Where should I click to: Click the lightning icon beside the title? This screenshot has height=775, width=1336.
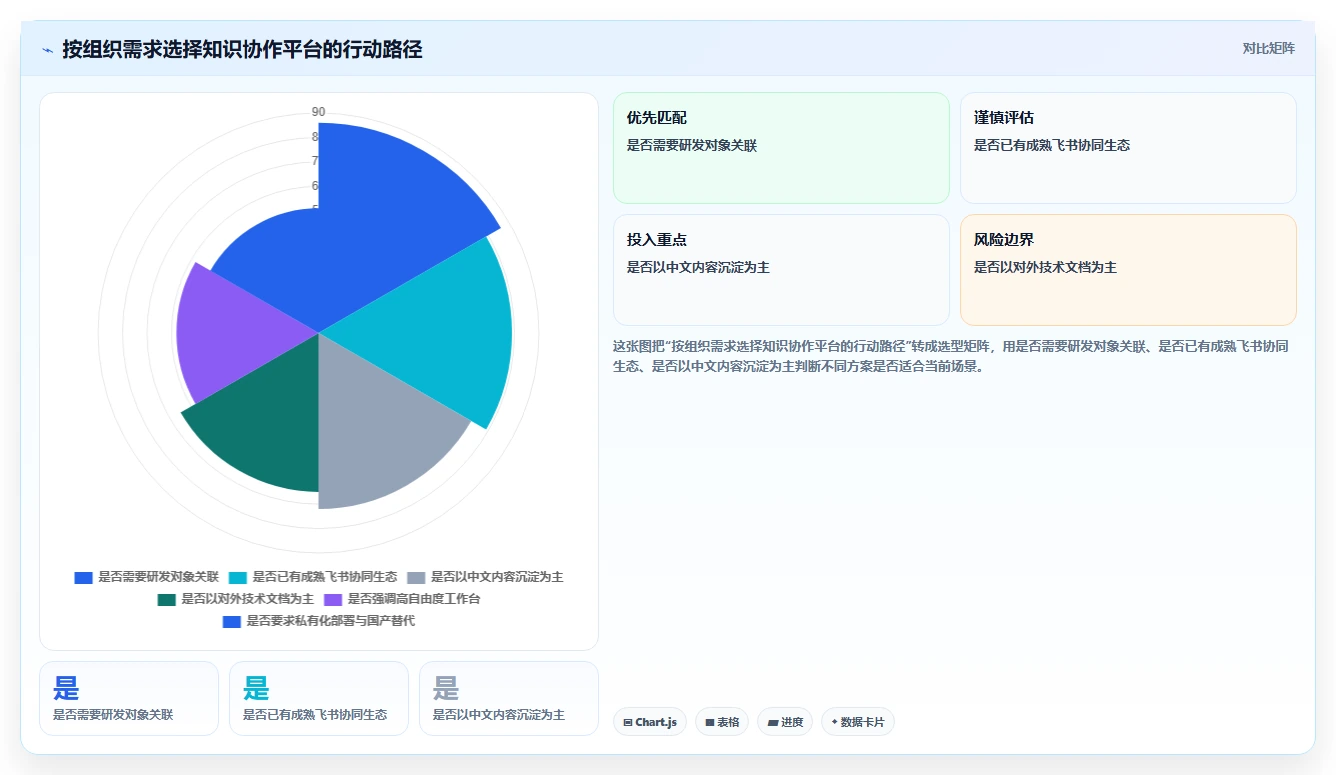click(x=48, y=49)
